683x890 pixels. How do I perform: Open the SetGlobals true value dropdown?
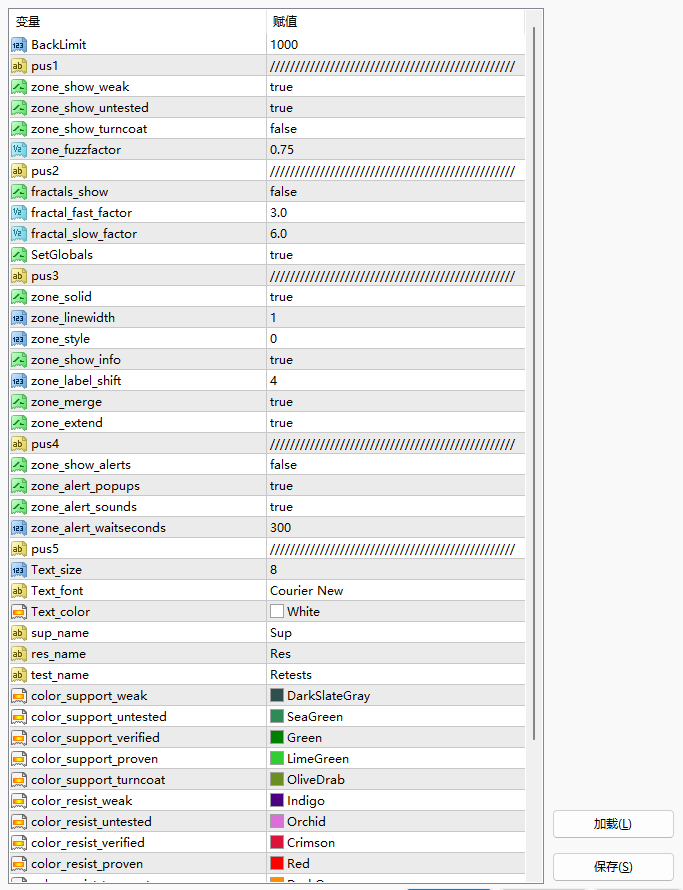click(396, 255)
